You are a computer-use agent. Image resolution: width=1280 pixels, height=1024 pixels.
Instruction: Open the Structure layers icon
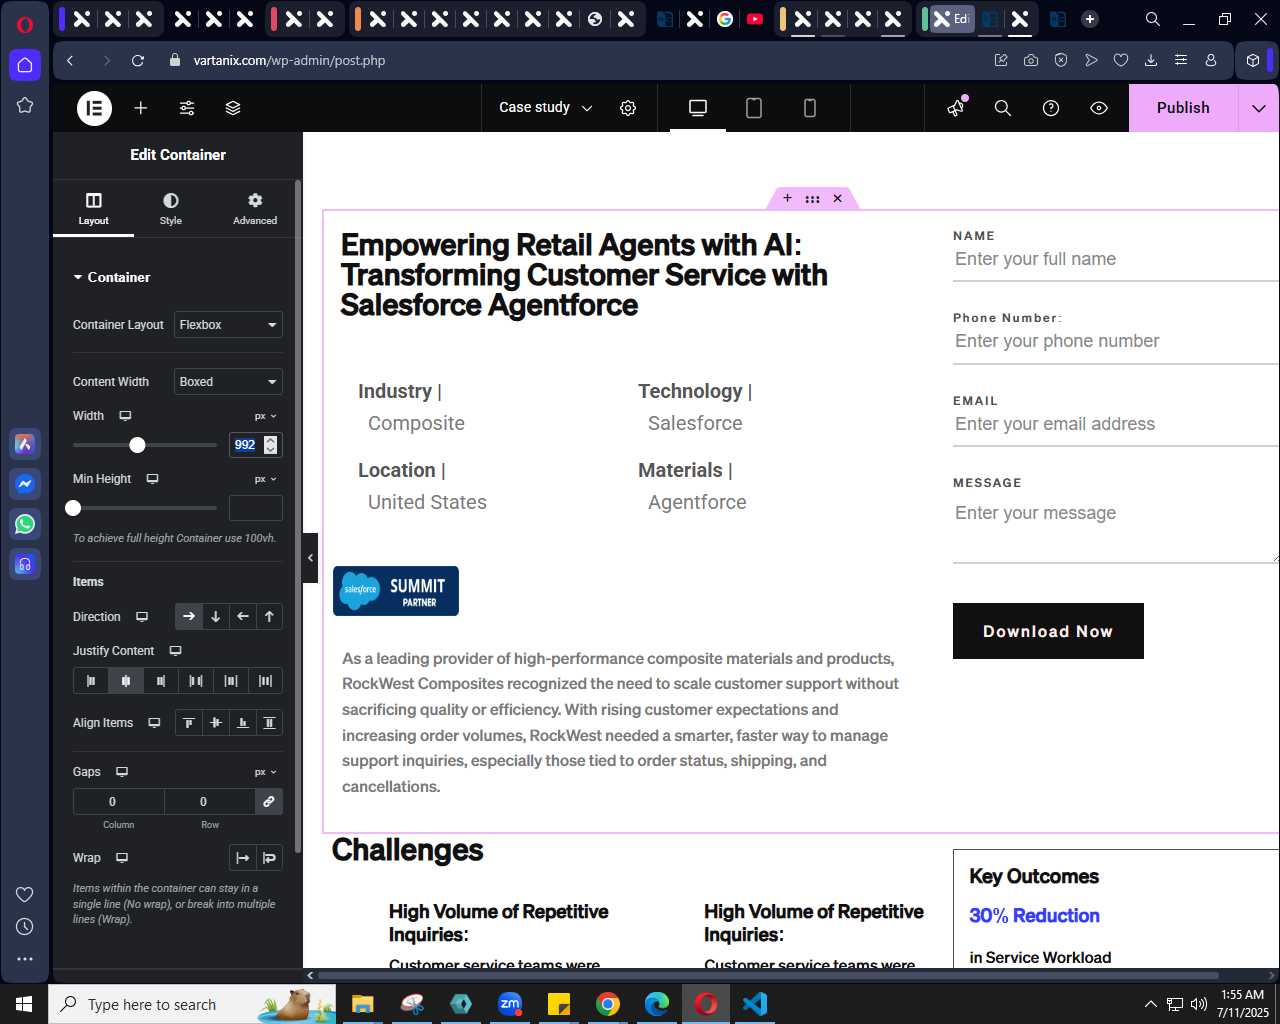coord(233,108)
